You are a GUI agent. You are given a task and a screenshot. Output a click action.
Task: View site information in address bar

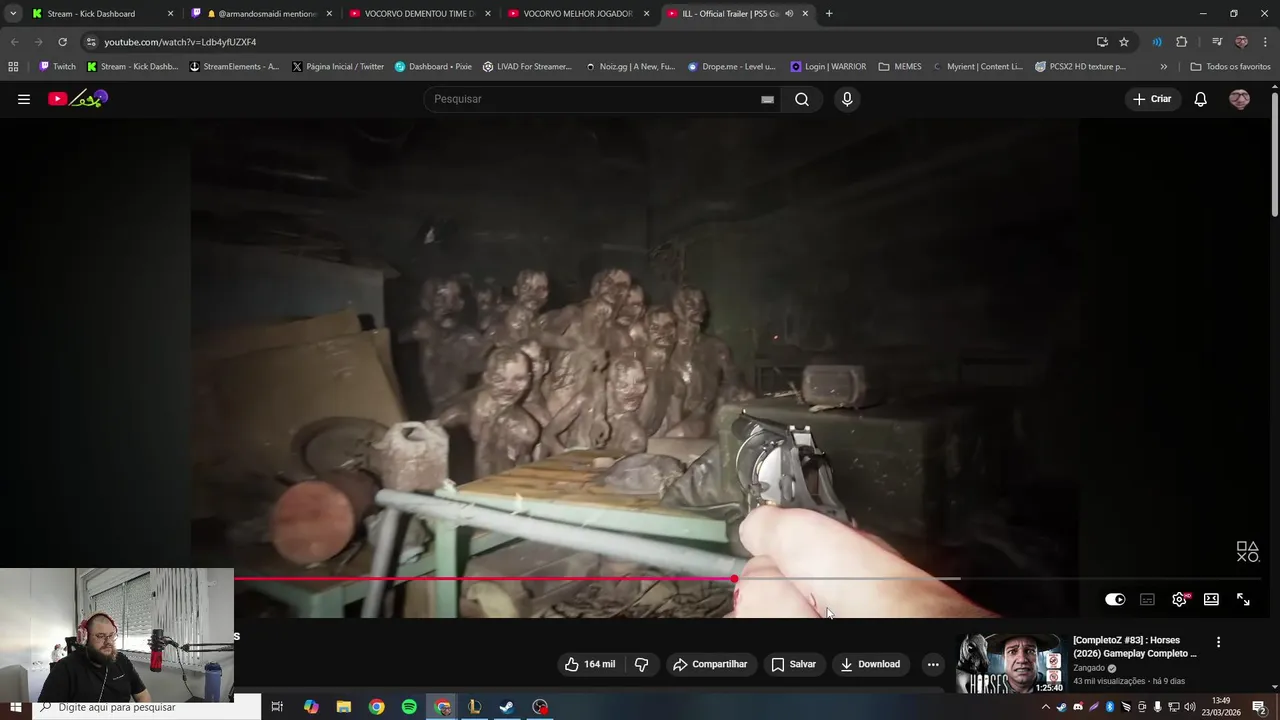pyautogui.click(x=91, y=42)
